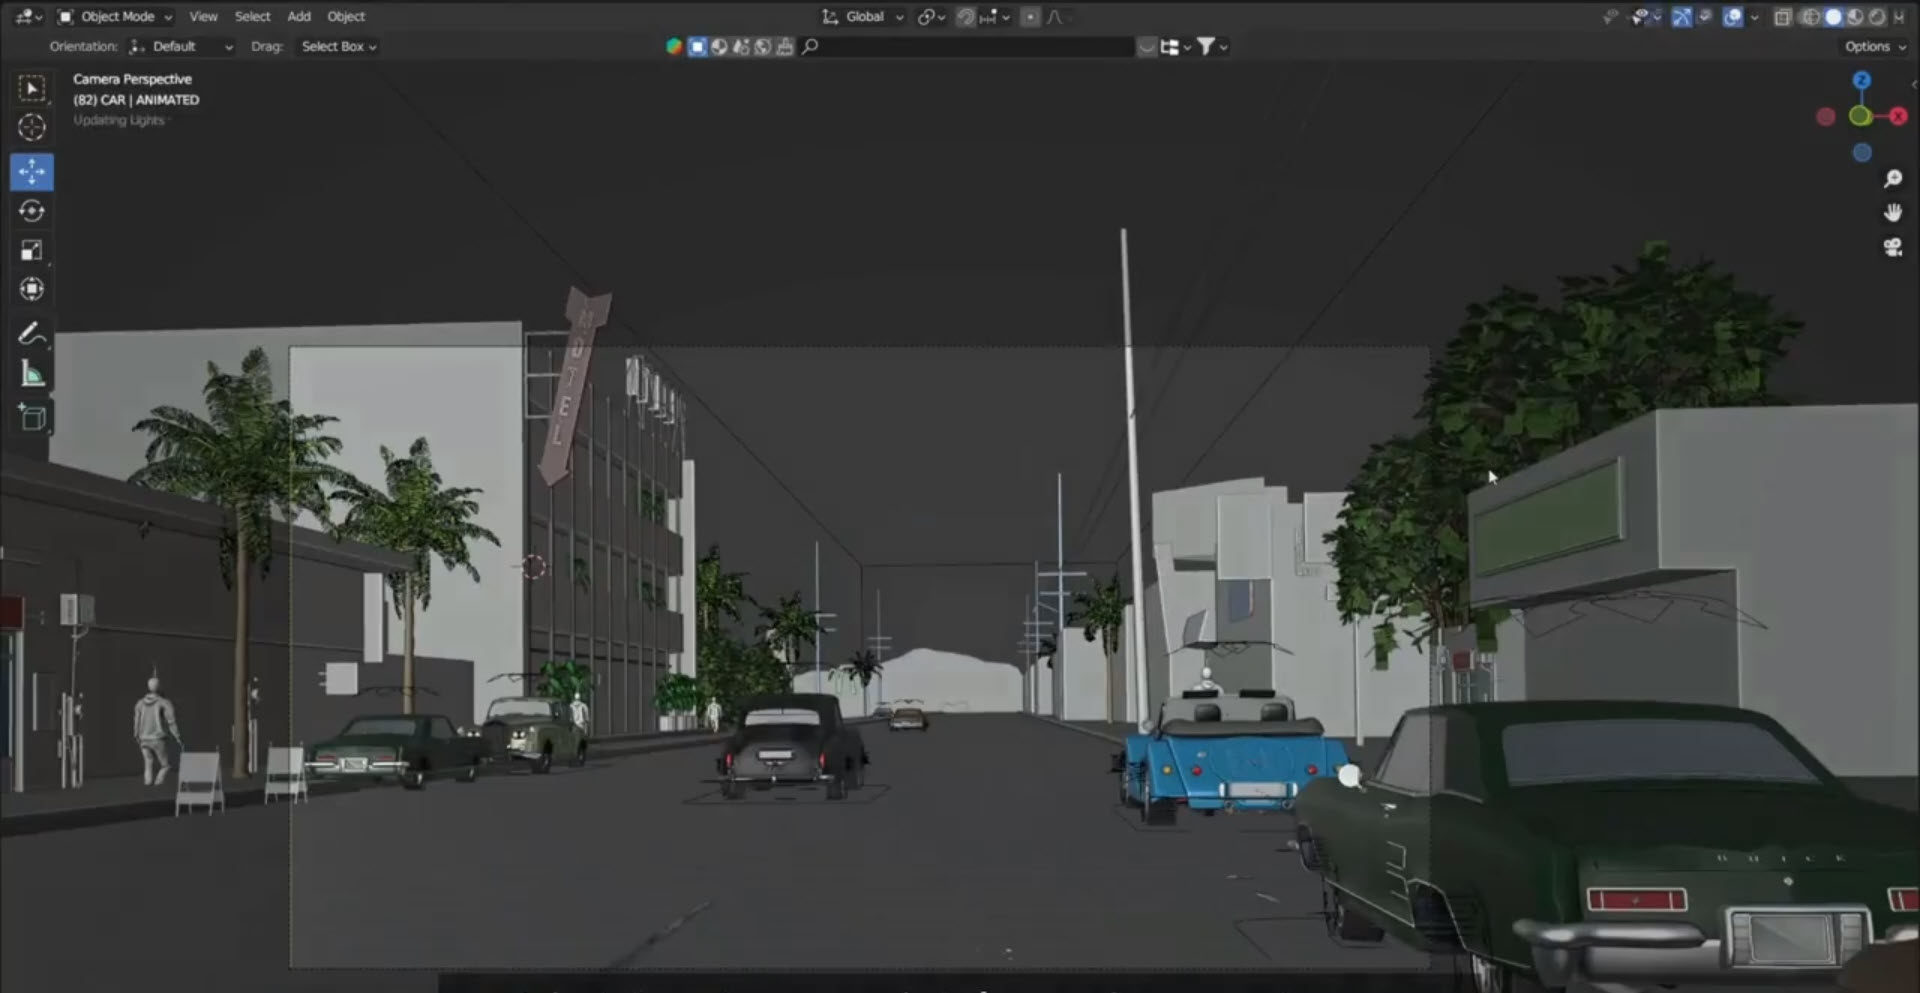Select the Select Box tool in toolbar
1920x993 pixels.
(32, 89)
